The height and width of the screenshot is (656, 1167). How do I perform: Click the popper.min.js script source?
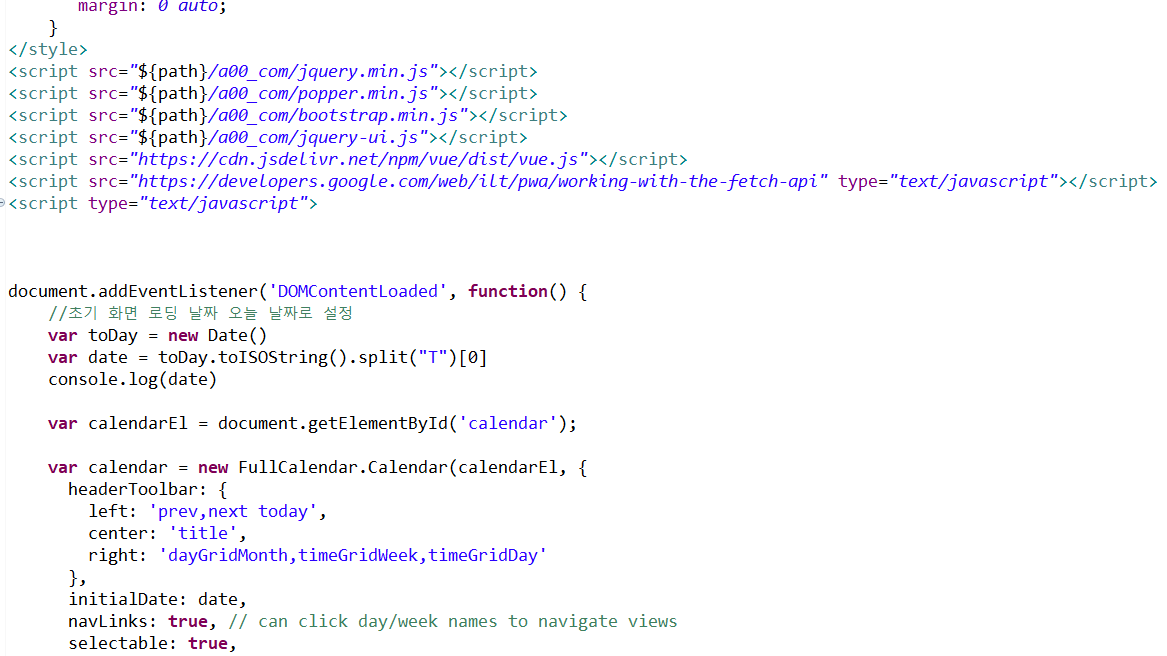coord(284,93)
